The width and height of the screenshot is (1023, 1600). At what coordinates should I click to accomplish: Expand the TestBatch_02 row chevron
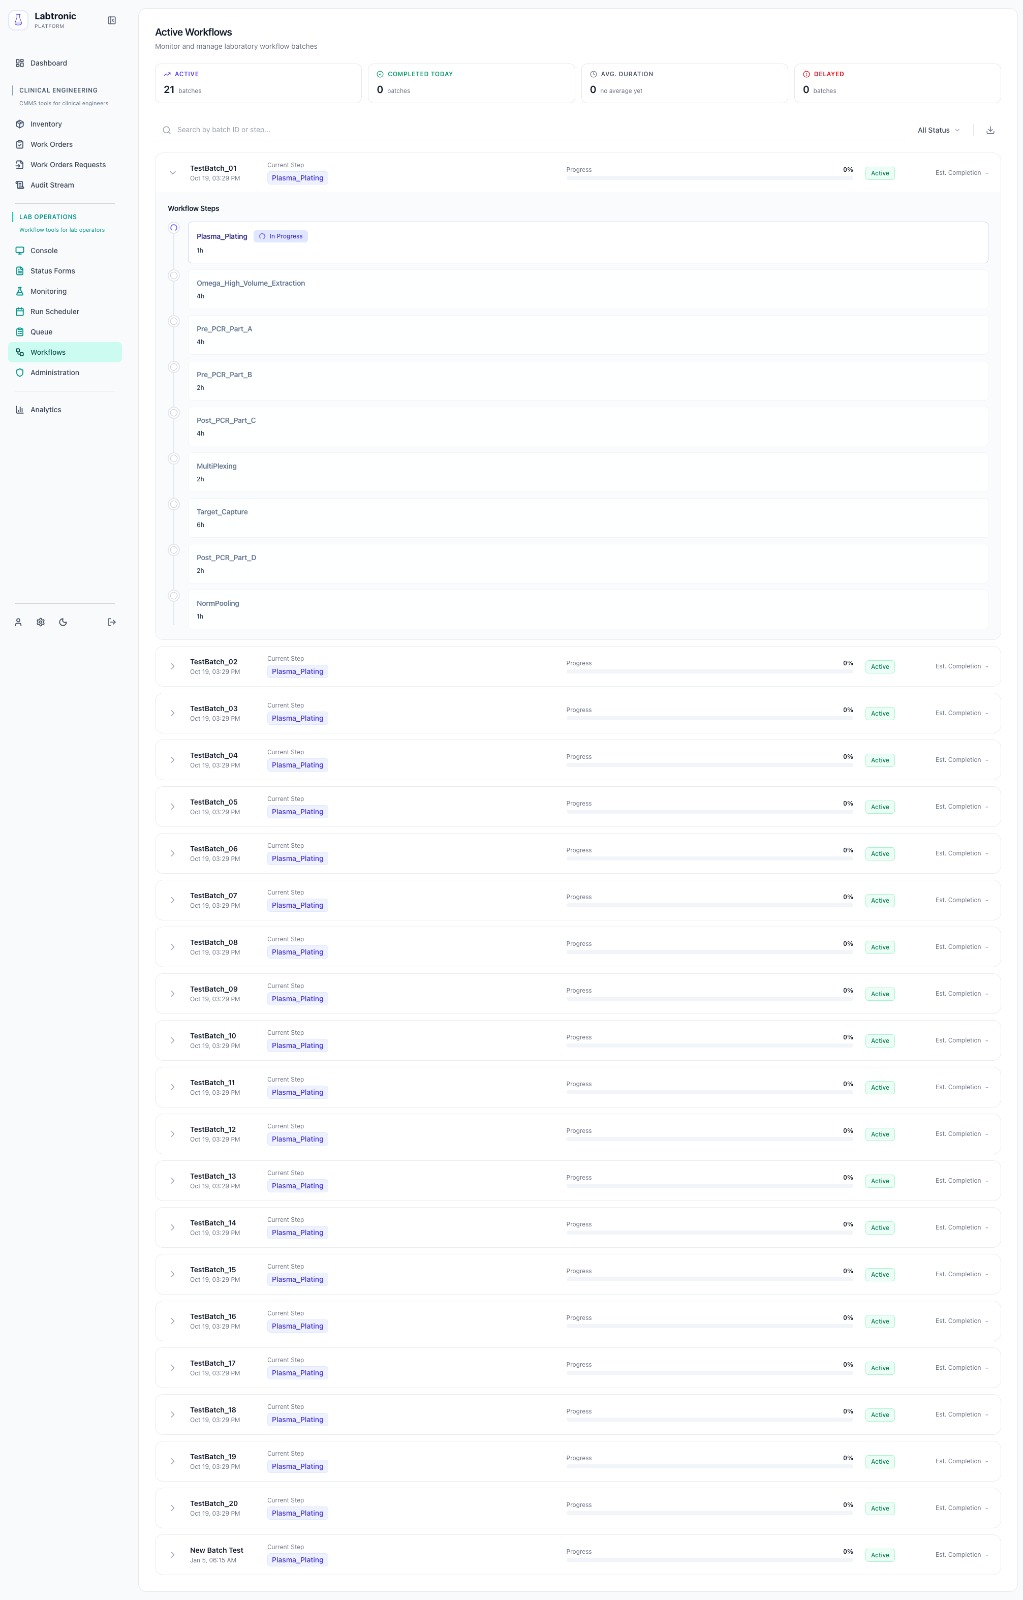point(173,666)
